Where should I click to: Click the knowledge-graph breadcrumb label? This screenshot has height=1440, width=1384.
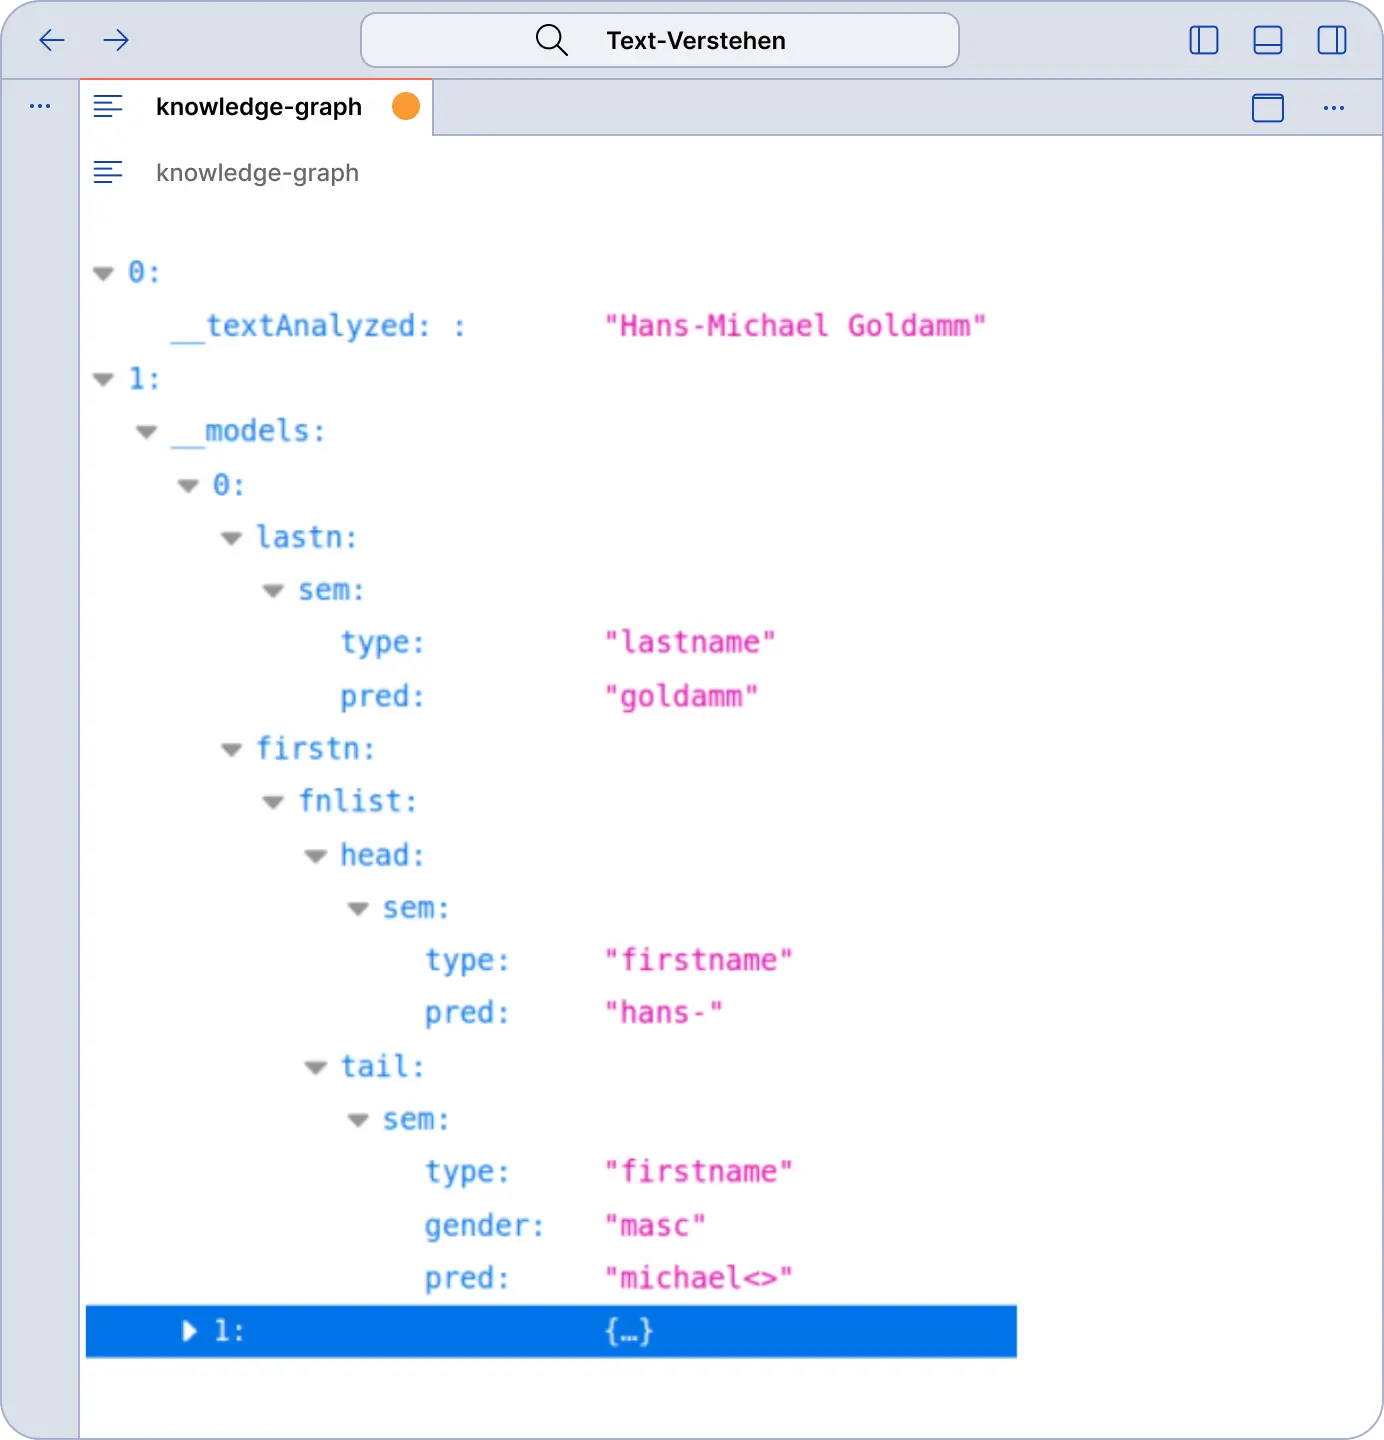[x=257, y=173]
